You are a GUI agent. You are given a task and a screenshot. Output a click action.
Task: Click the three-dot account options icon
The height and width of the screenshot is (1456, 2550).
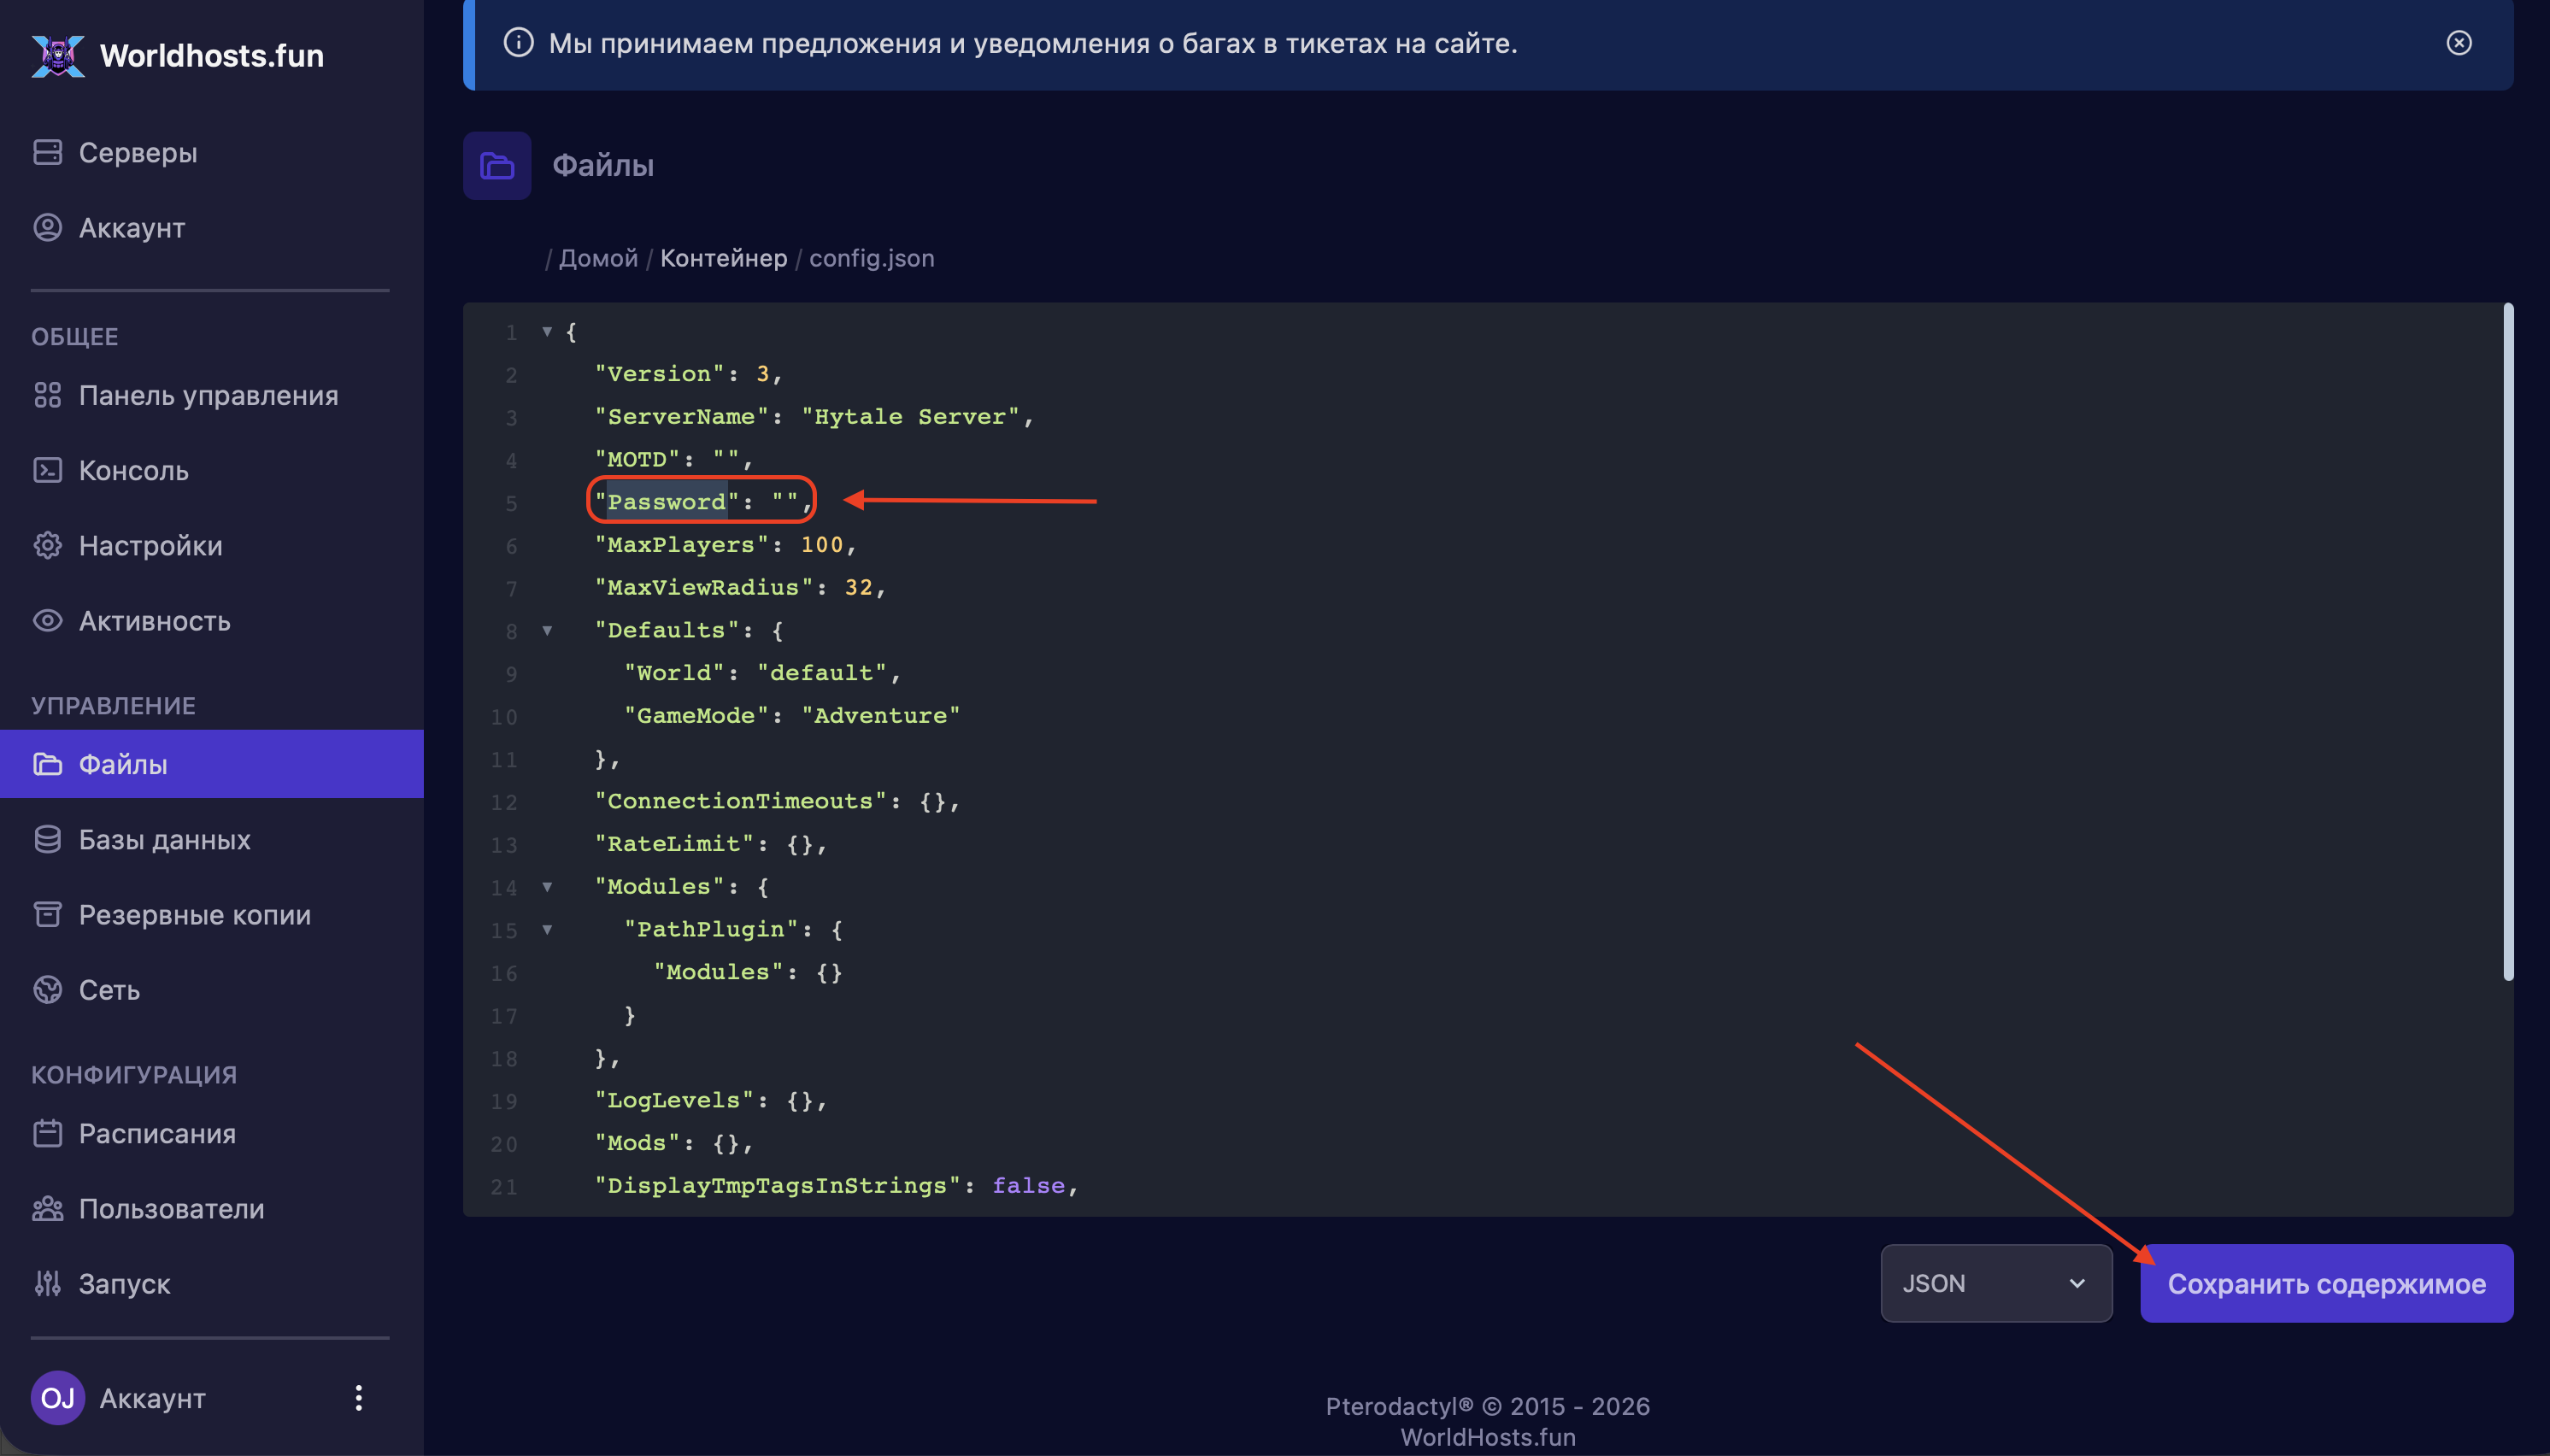point(358,1398)
